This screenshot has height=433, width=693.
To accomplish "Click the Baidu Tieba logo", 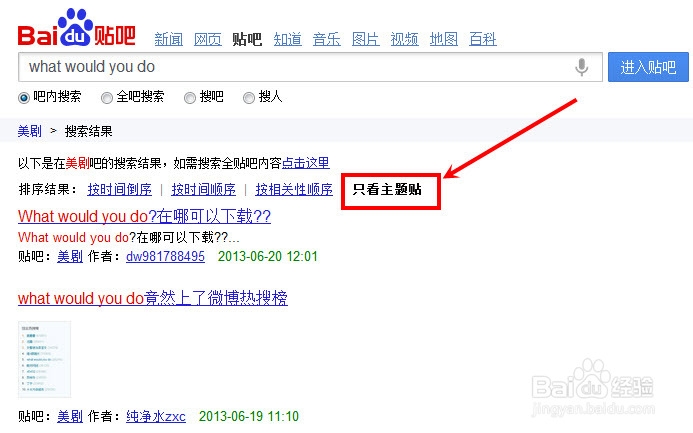I will (76, 27).
